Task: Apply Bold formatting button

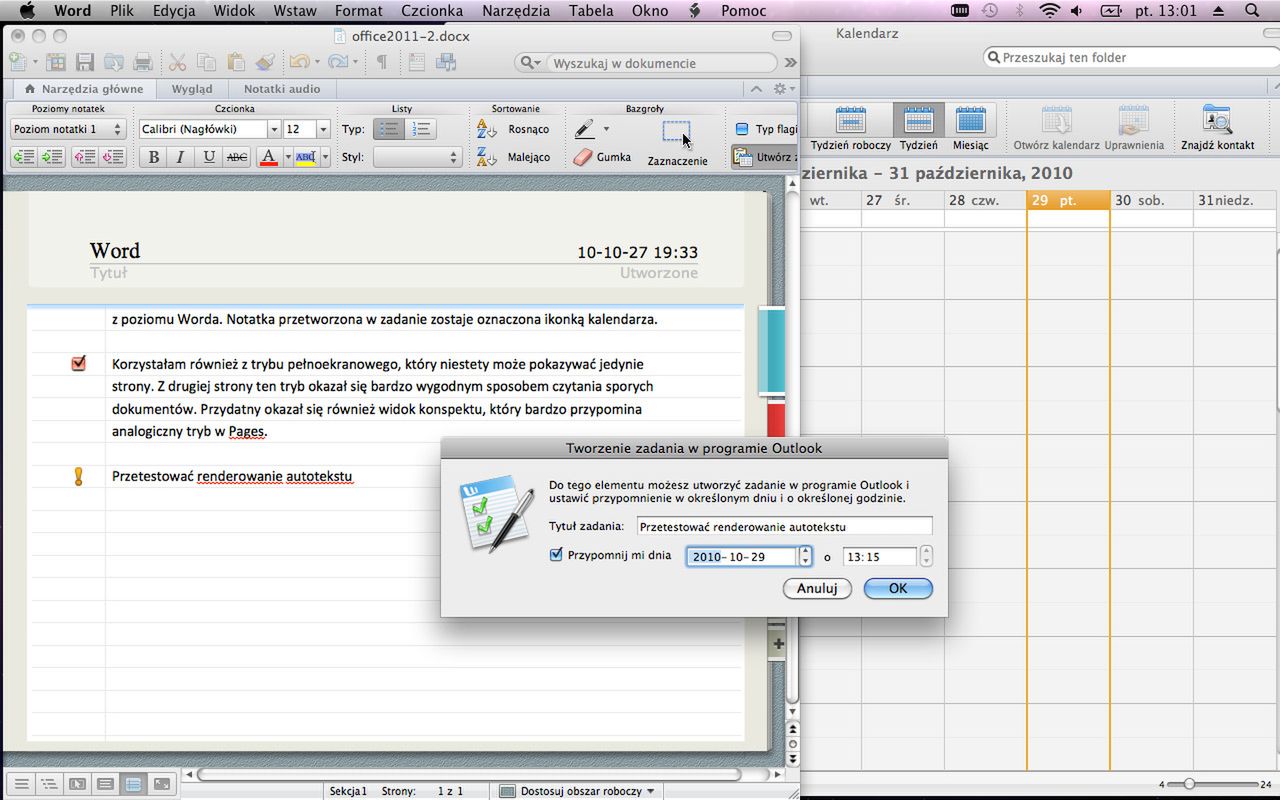Action: point(153,157)
